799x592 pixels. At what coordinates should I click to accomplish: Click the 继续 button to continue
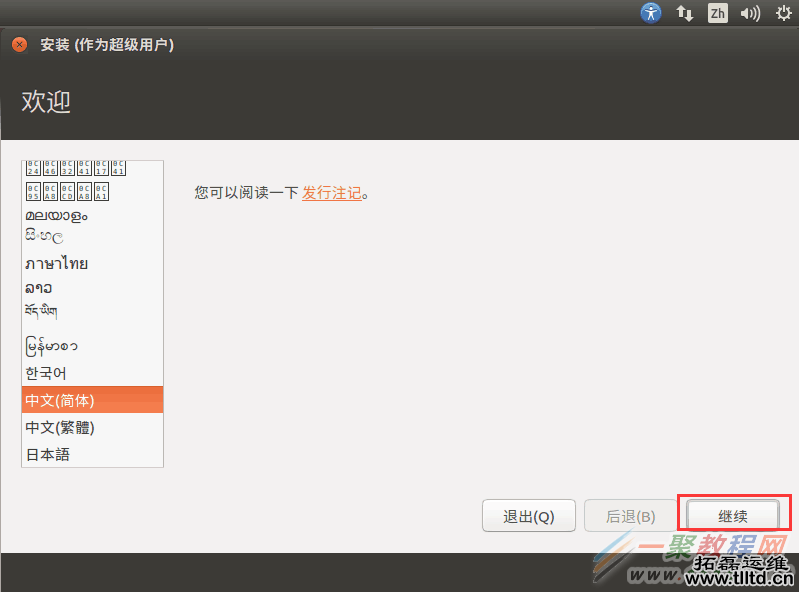coord(733,516)
